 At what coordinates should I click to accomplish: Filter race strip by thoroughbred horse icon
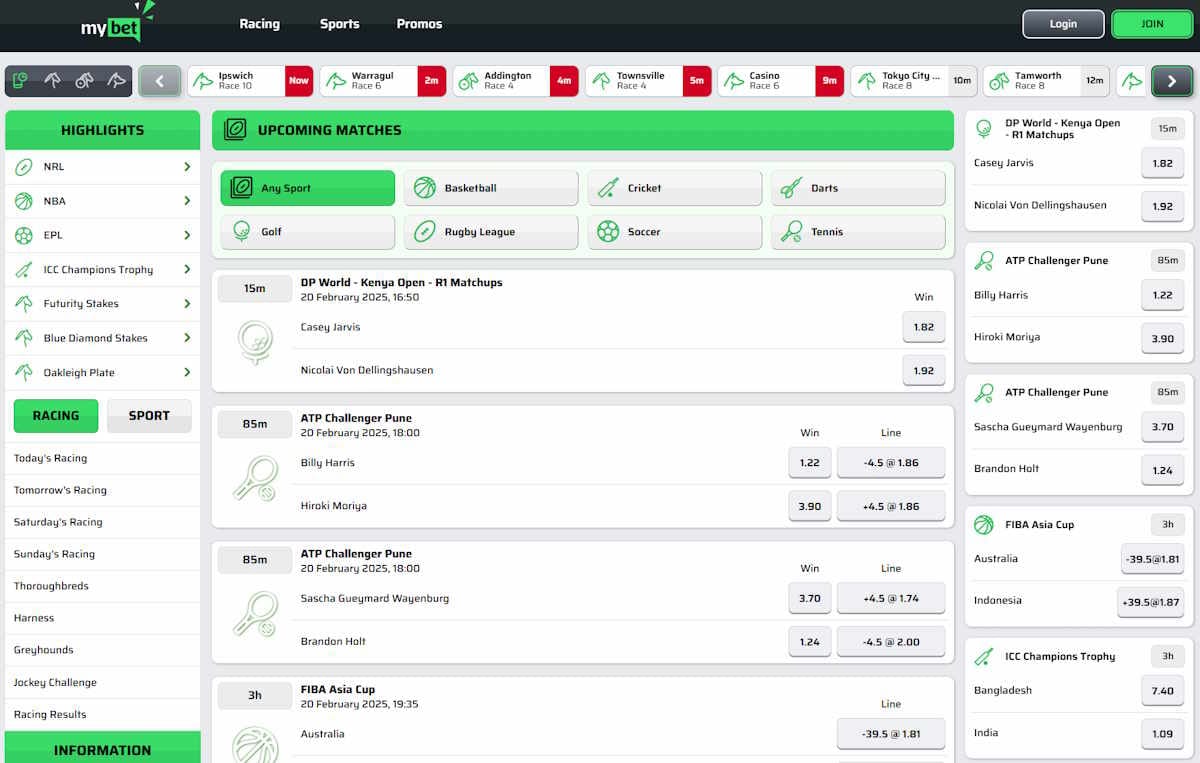pos(53,81)
